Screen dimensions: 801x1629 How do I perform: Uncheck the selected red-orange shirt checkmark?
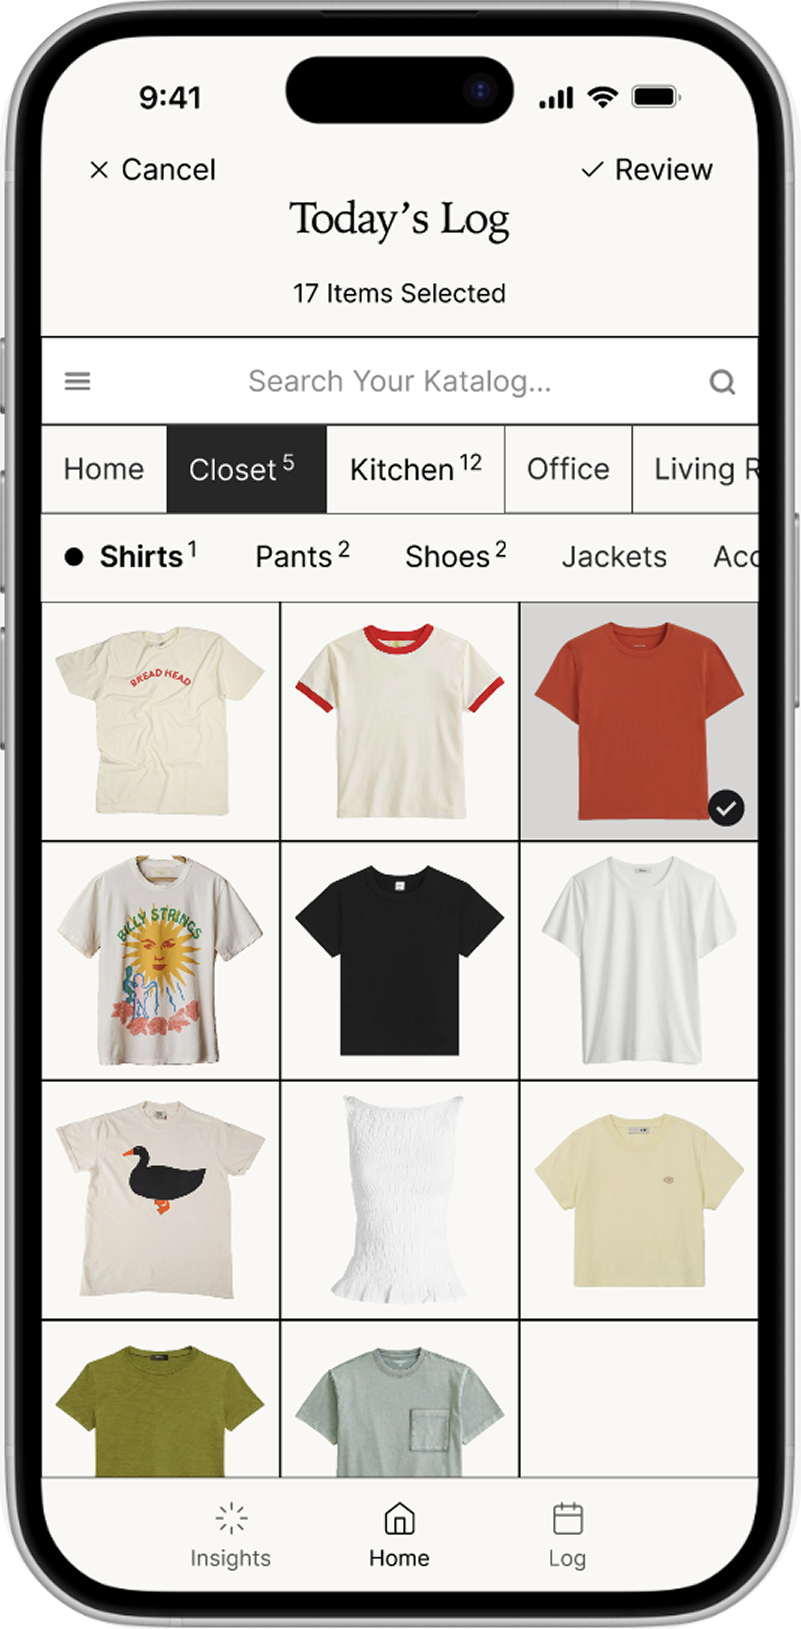(x=726, y=807)
